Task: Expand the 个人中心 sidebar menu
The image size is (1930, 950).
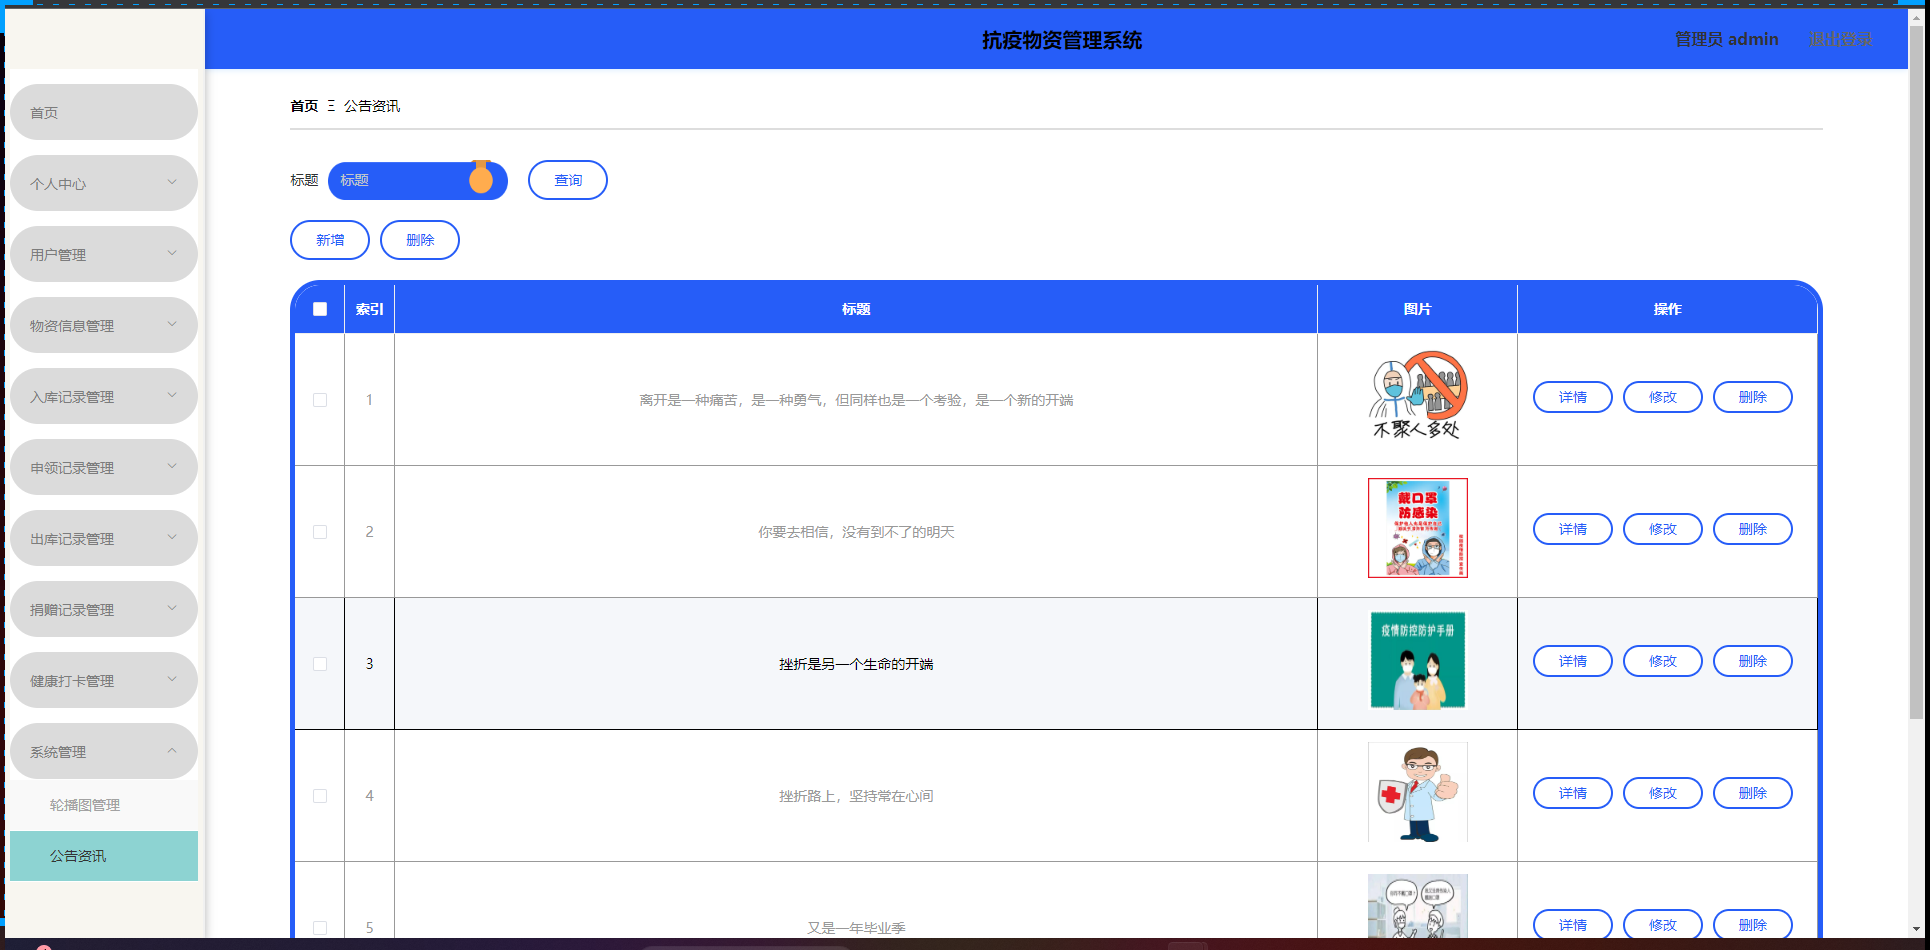Action: (103, 184)
